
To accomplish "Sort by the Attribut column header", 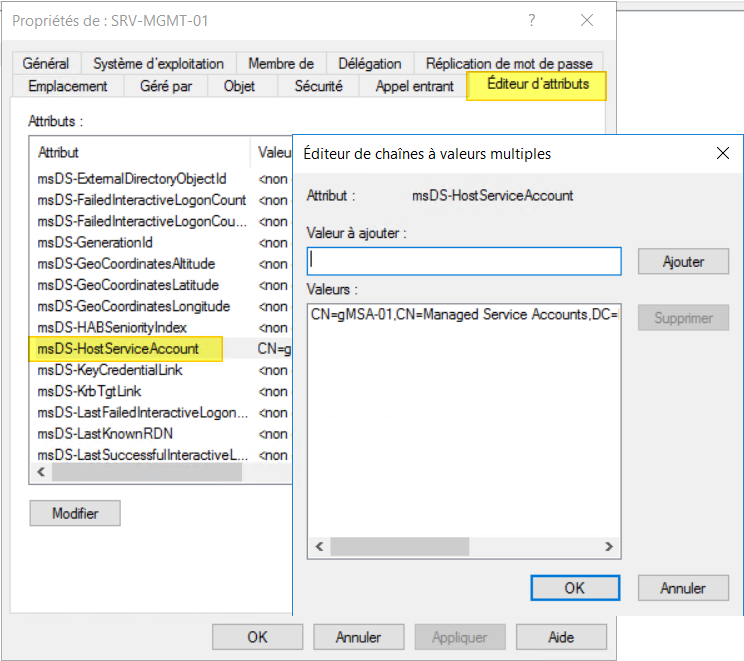I will [x=140, y=152].
